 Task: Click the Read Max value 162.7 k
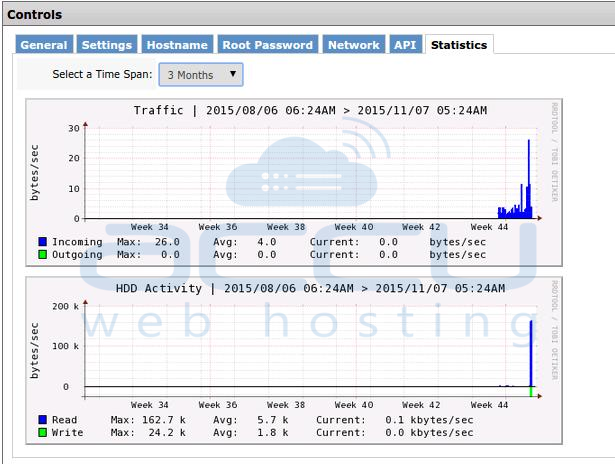[x=164, y=420]
